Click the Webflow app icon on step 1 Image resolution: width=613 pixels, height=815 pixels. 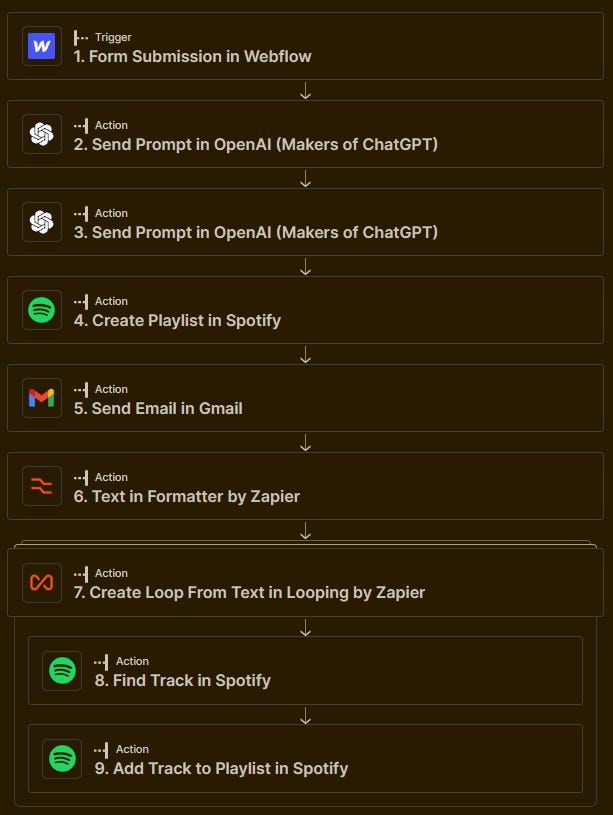point(40,45)
